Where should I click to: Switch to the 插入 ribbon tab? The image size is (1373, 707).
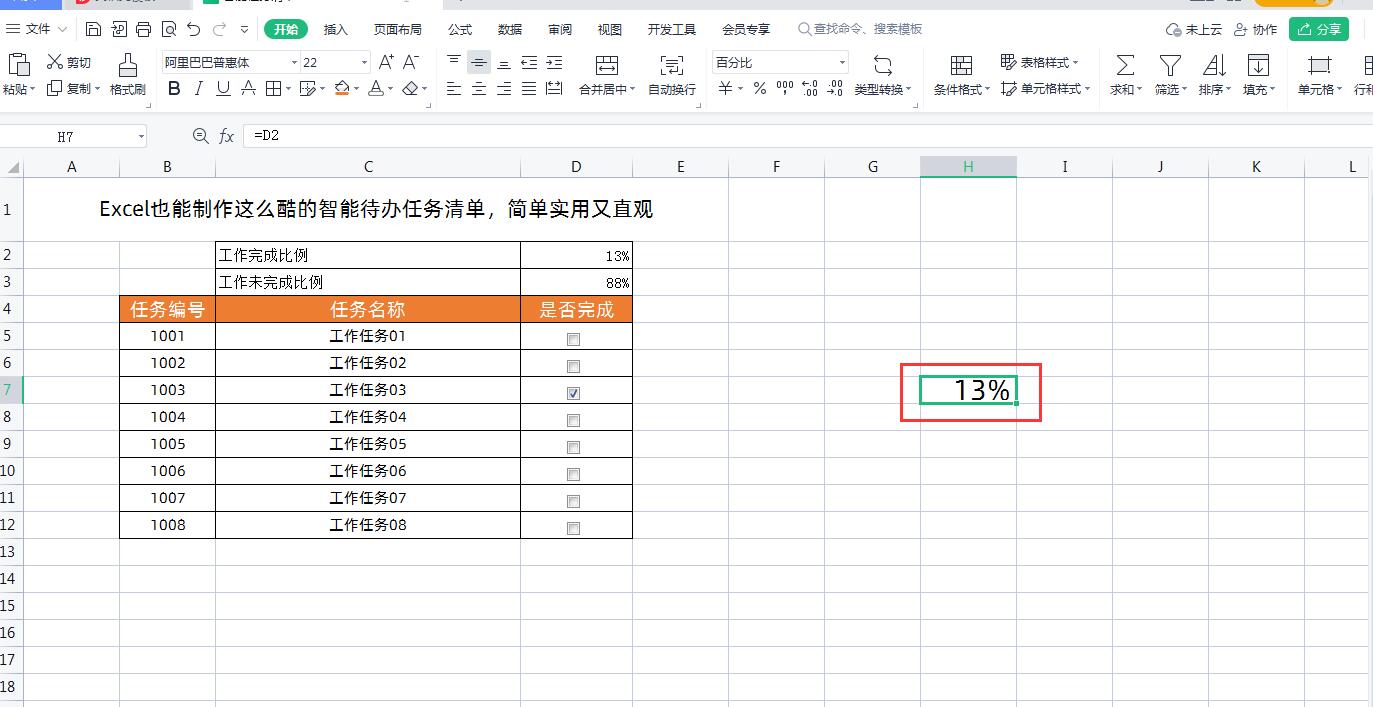click(335, 29)
